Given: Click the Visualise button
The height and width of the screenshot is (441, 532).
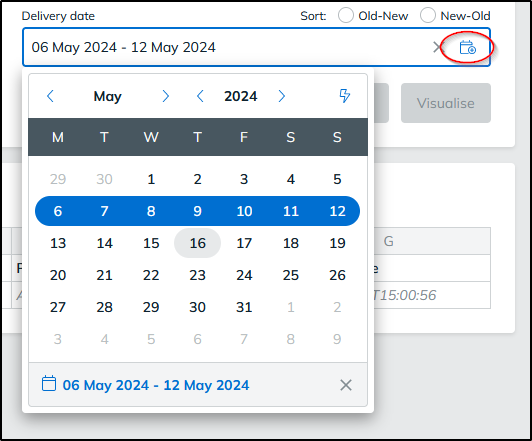Looking at the screenshot, I should point(446,103).
